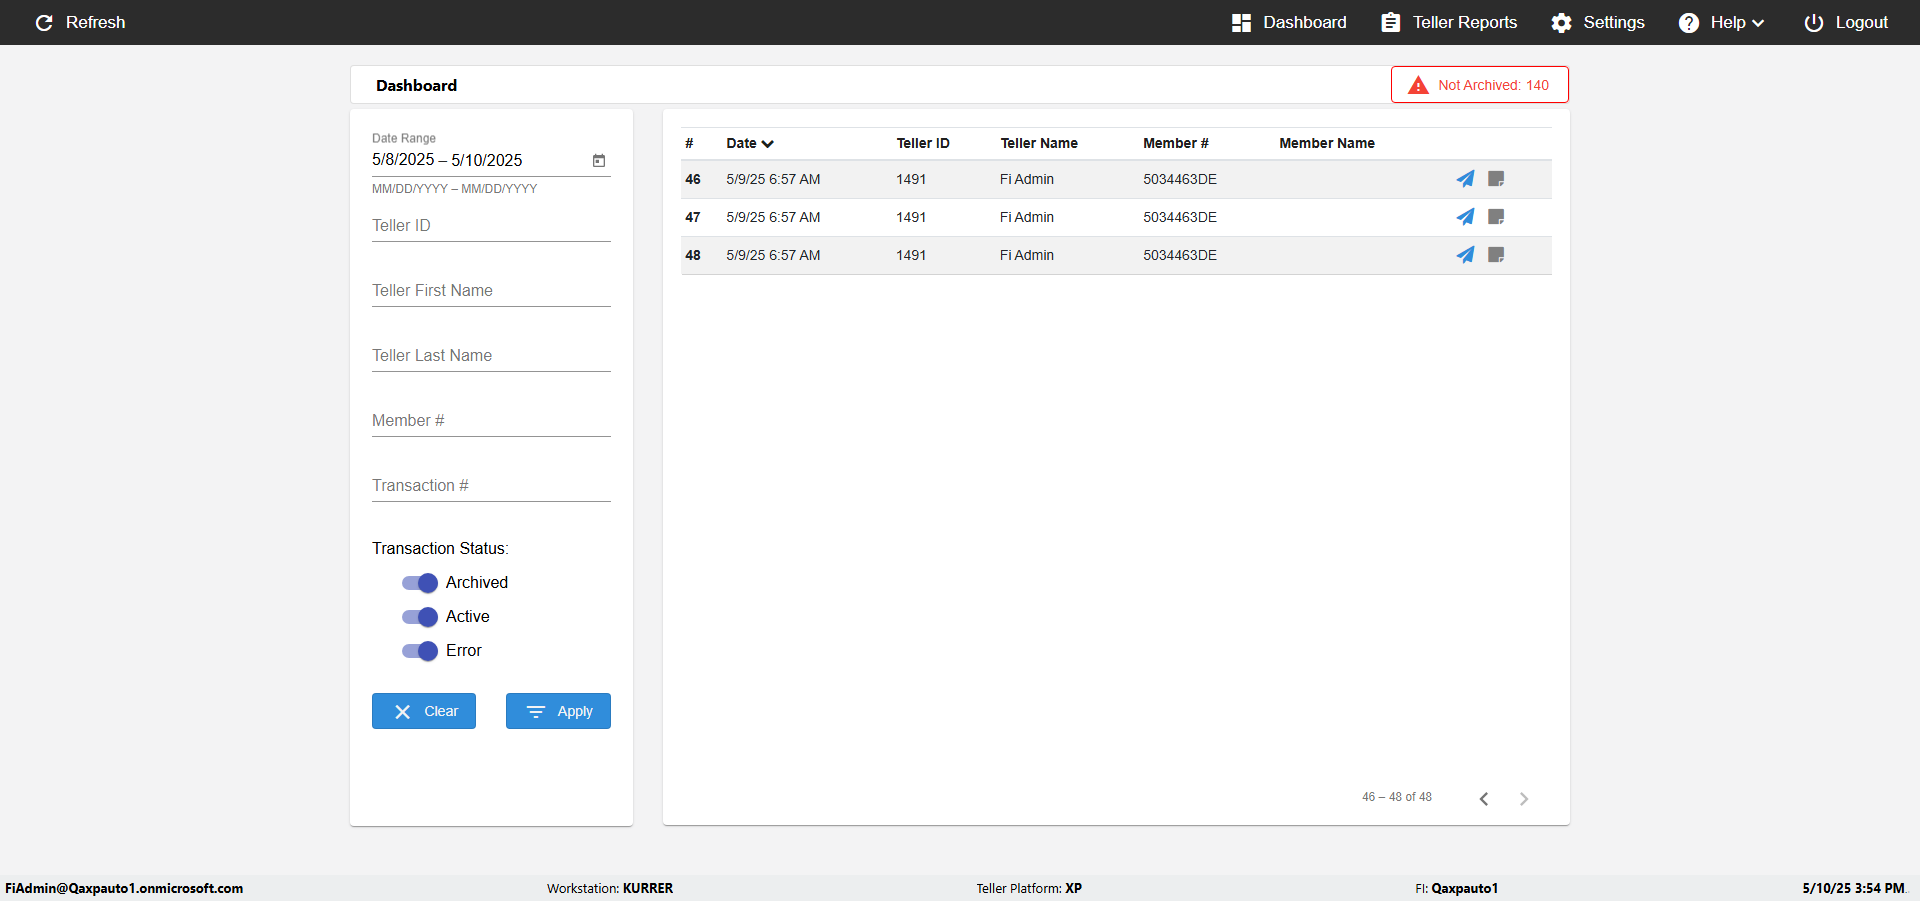Click Workstation: KURRER in status bar
The image size is (1920, 901).
[x=610, y=888]
